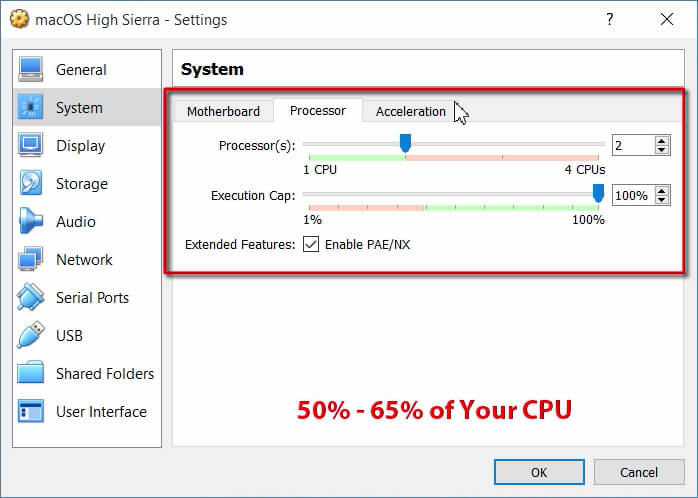Select the Audio speaker icon
This screenshot has width=698, height=498.
(31, 222)
